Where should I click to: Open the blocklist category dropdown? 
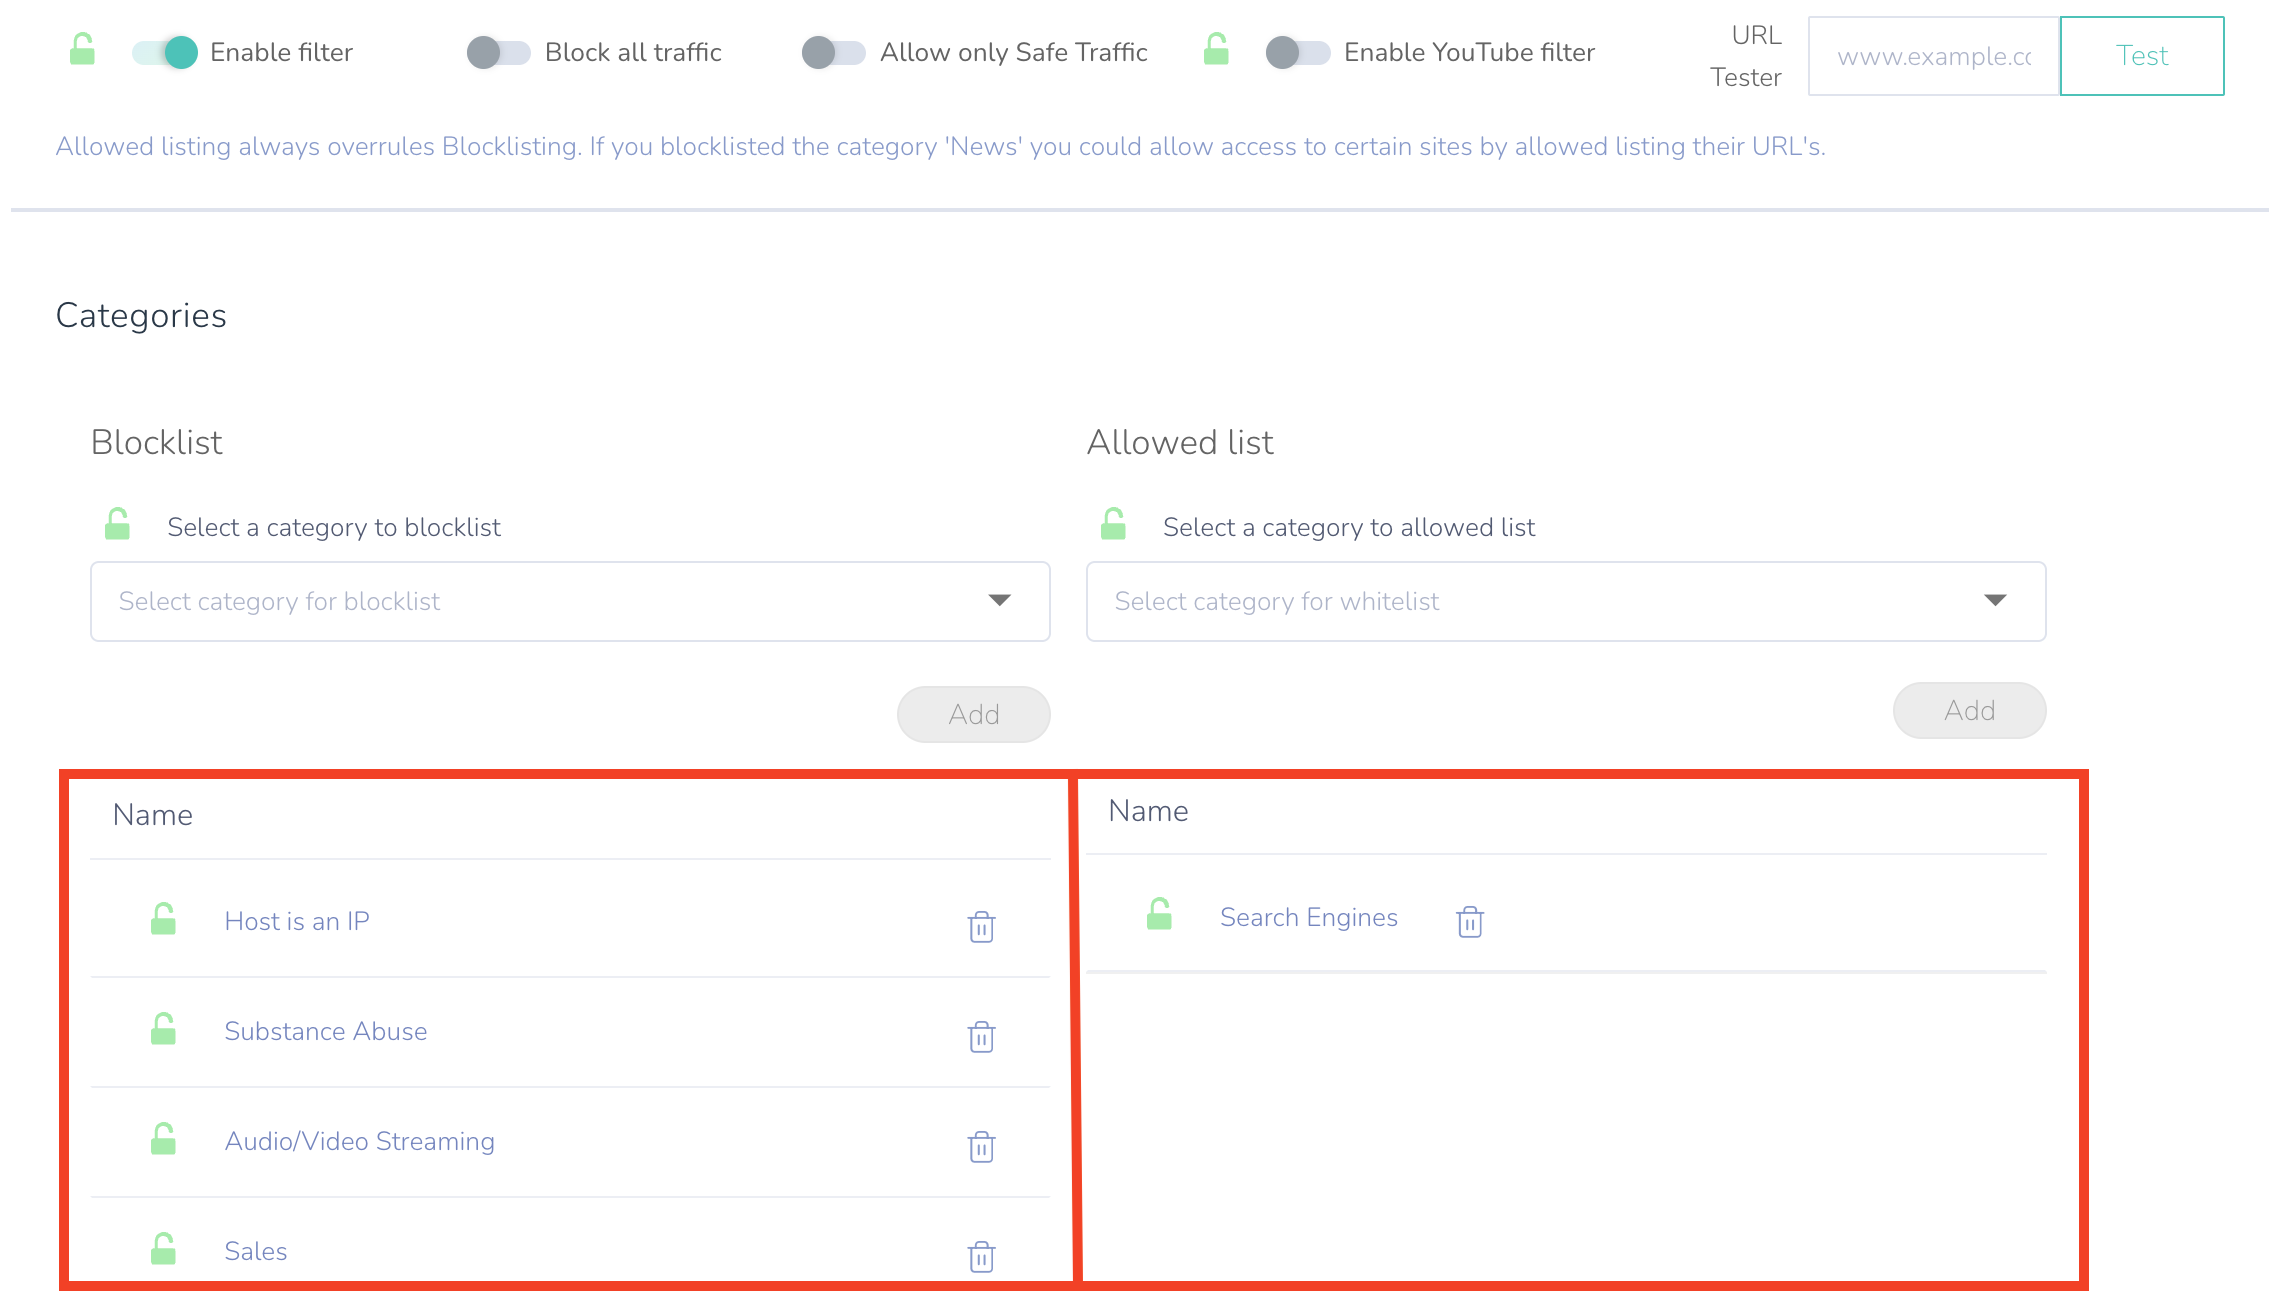(x=570, y=601)
